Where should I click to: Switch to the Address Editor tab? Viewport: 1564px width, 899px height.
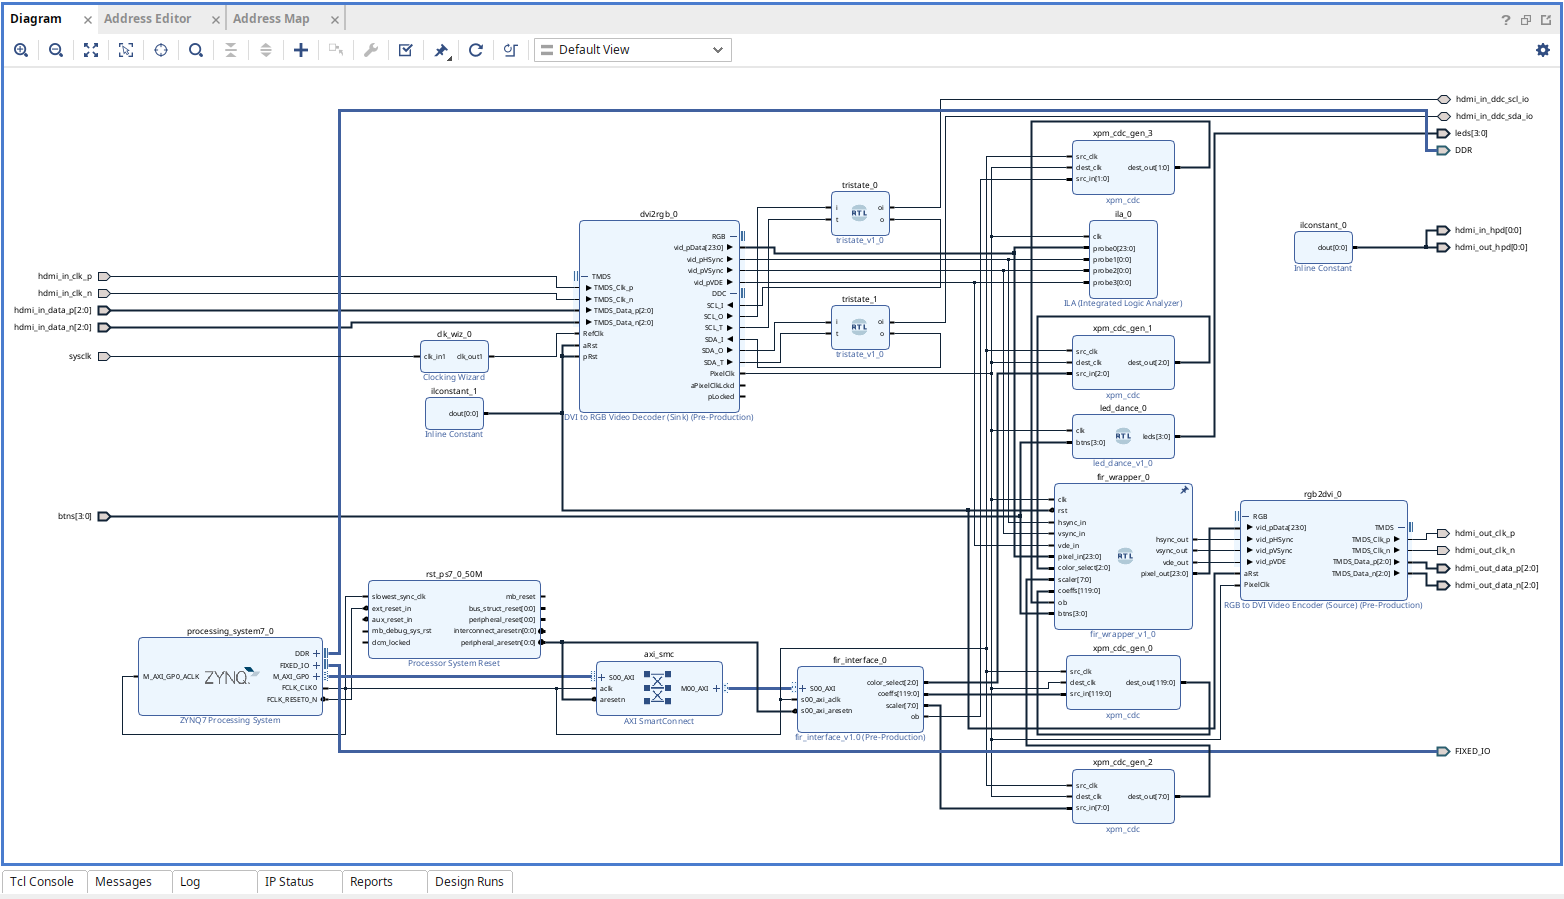click(147, 19)
